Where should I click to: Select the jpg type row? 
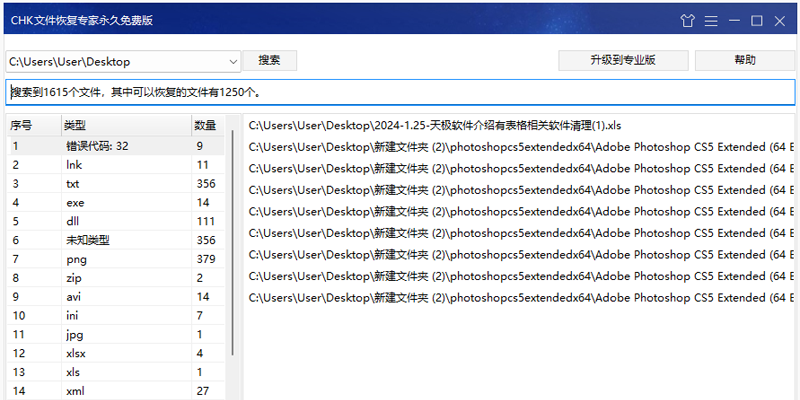pos(116,335)
